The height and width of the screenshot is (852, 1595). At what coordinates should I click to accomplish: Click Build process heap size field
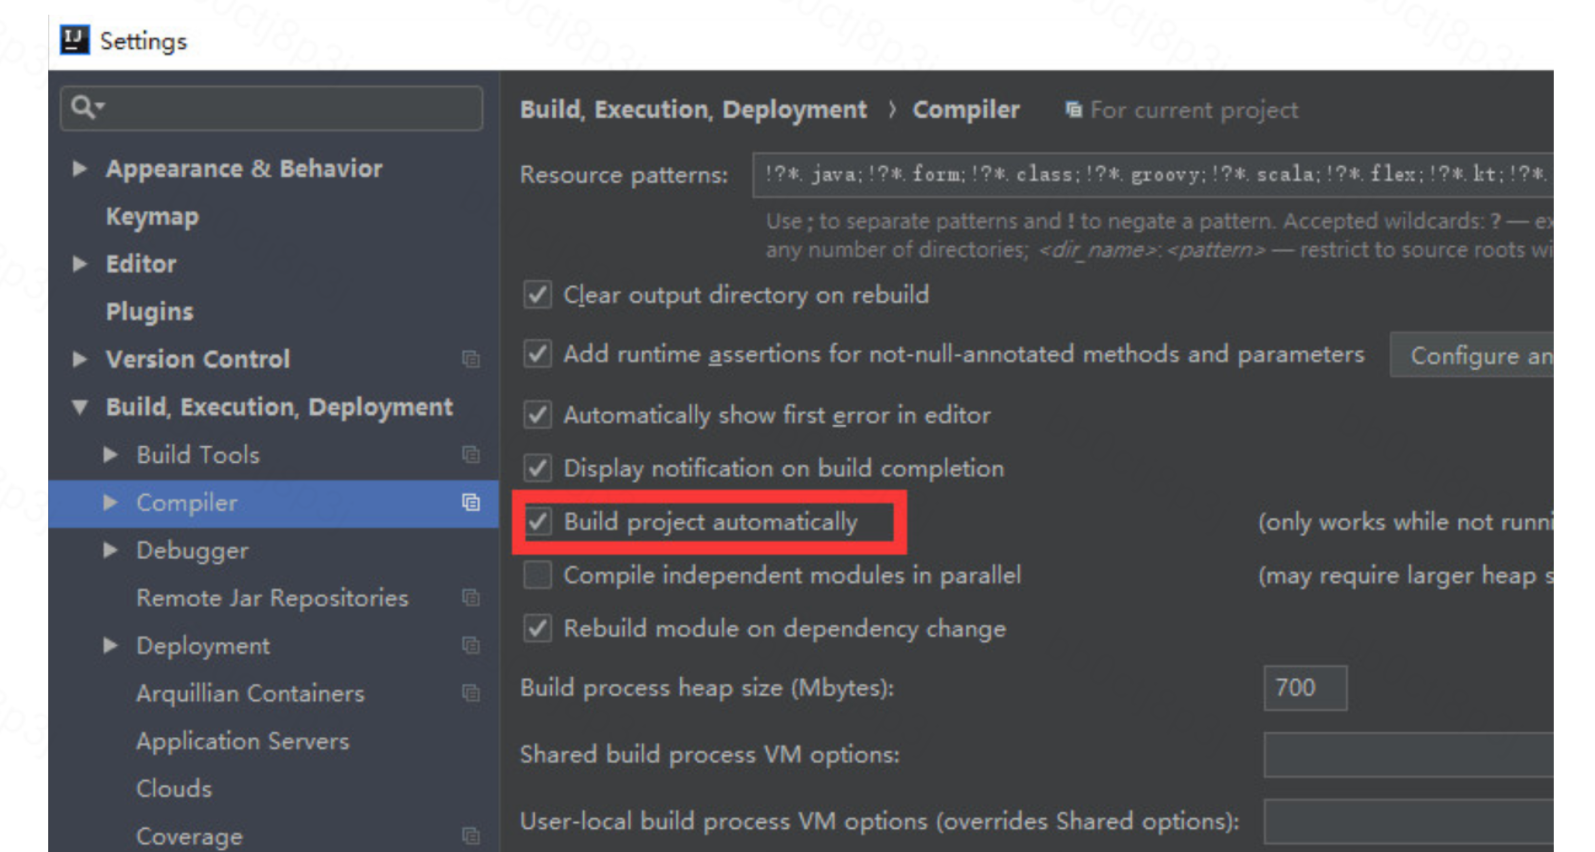click(x=1305, y=688)
